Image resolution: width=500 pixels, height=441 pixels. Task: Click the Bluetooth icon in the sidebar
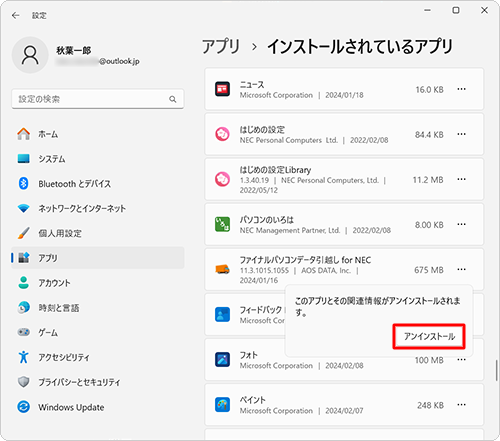point(23,183)
